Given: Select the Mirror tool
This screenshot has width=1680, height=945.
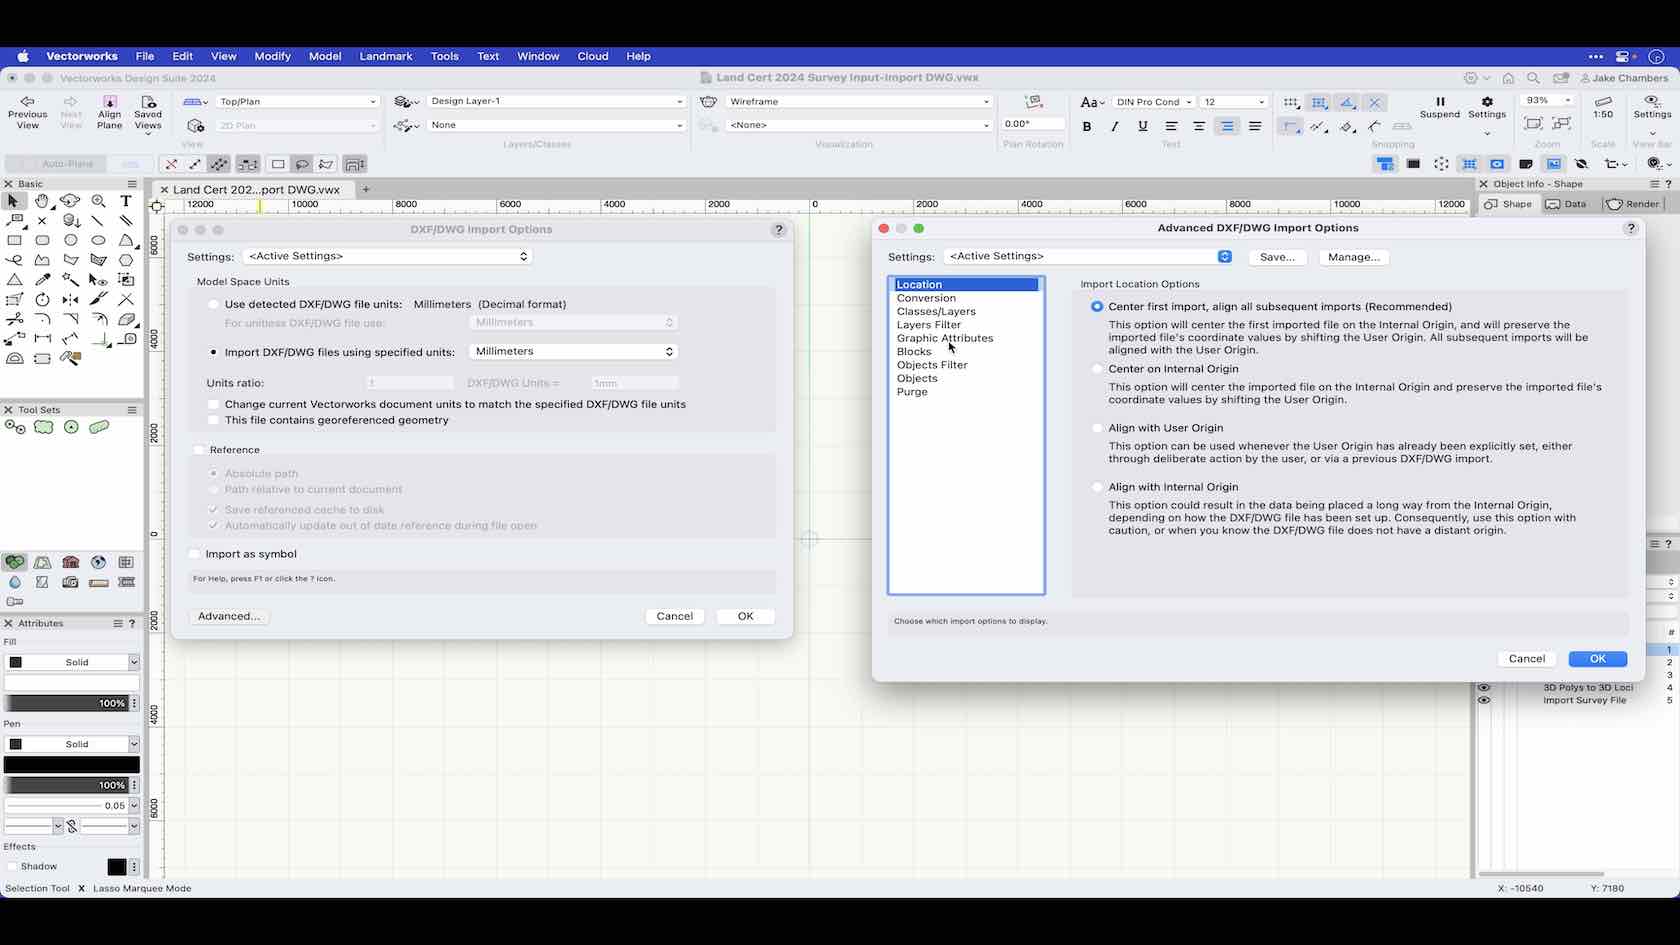Looking at the screenshot, I should [x=70, y=299].
